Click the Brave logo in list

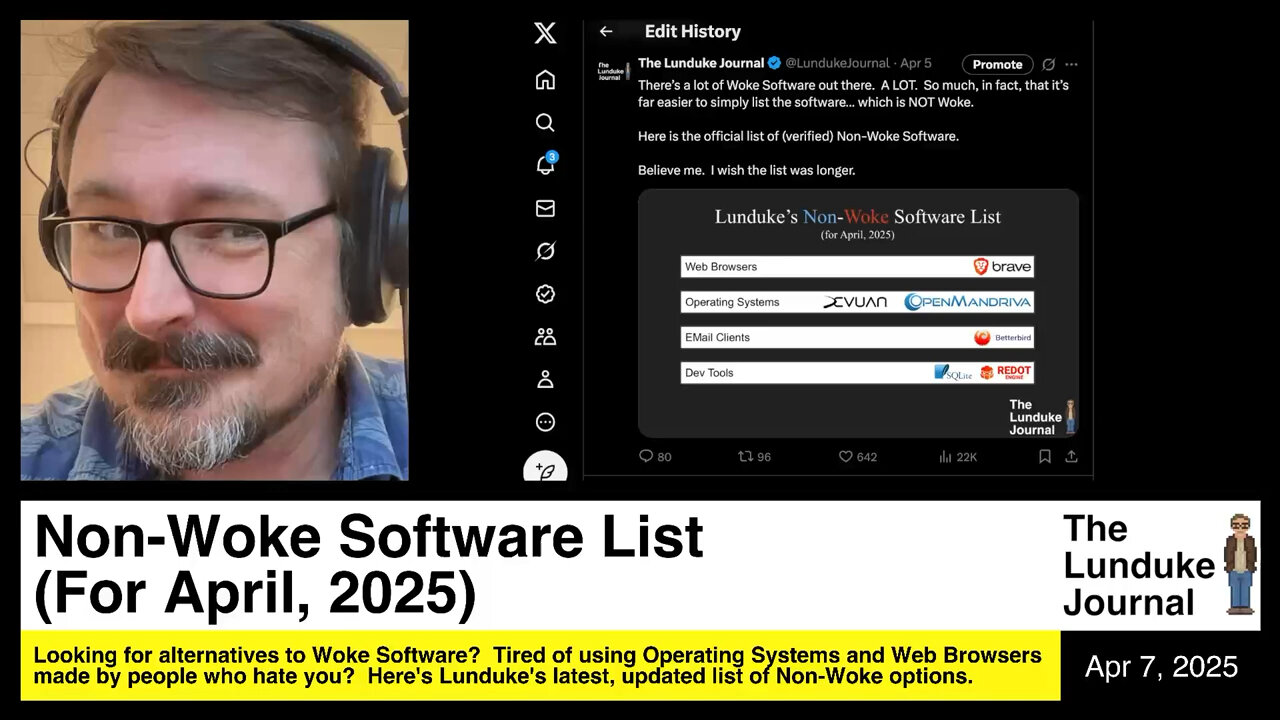point(1002,266)
